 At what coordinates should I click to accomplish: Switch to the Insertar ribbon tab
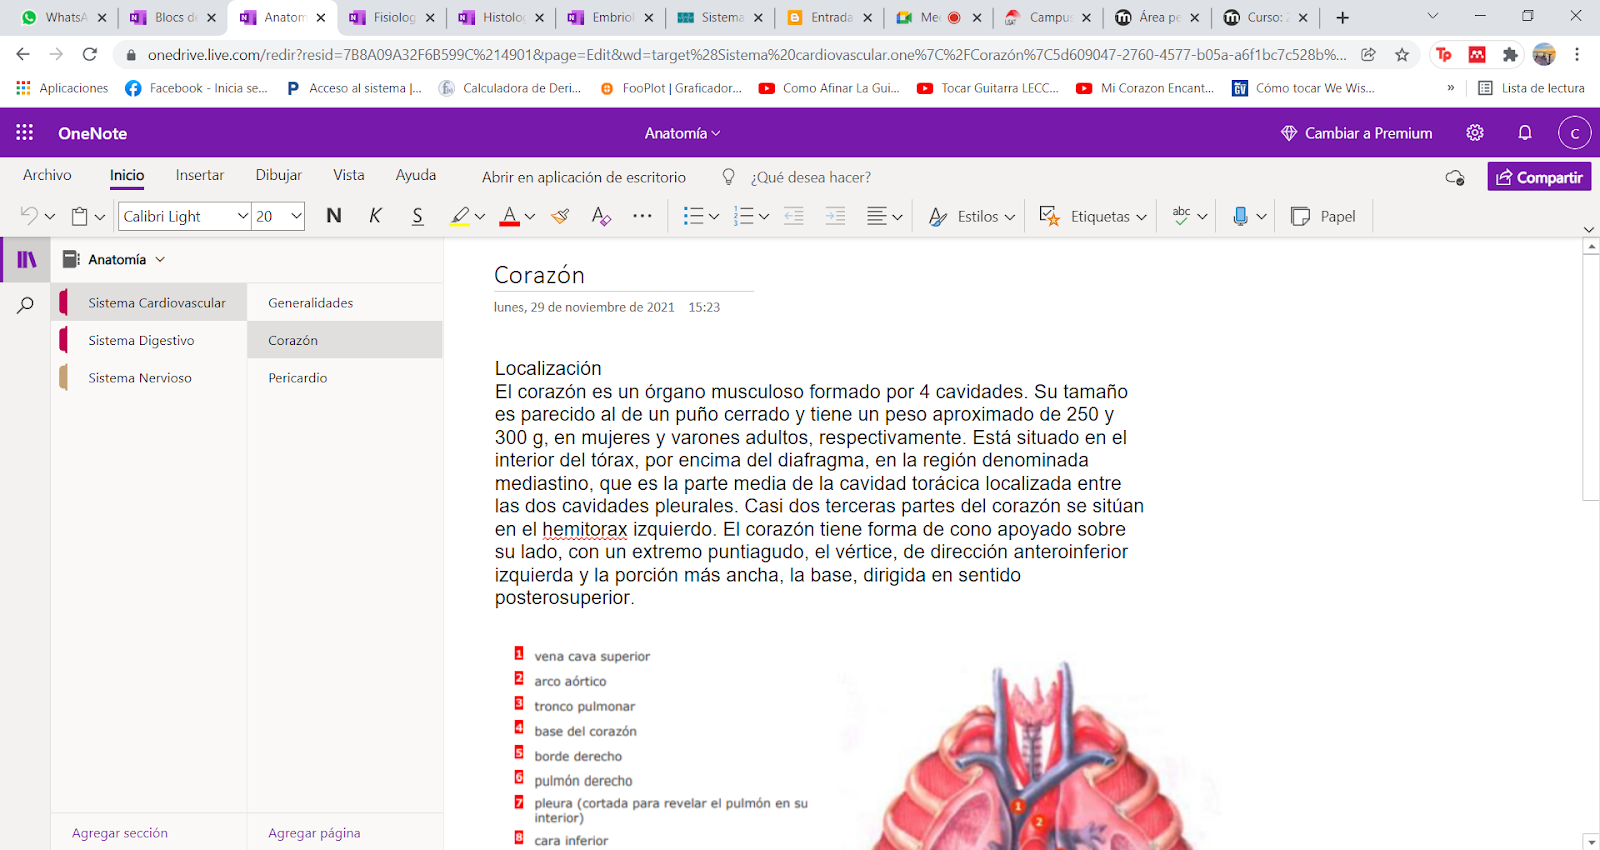[x=200, y=175]
